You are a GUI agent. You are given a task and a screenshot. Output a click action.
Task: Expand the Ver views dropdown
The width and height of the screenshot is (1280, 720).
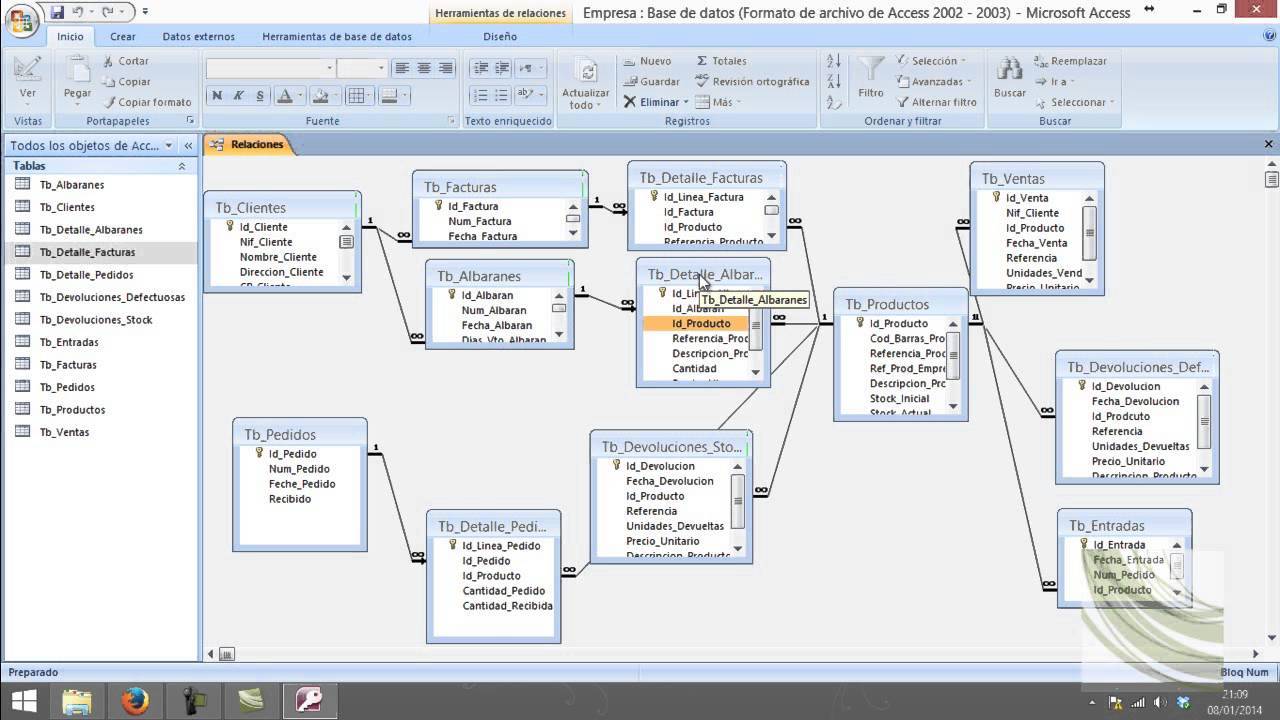(x=28, y=106)
